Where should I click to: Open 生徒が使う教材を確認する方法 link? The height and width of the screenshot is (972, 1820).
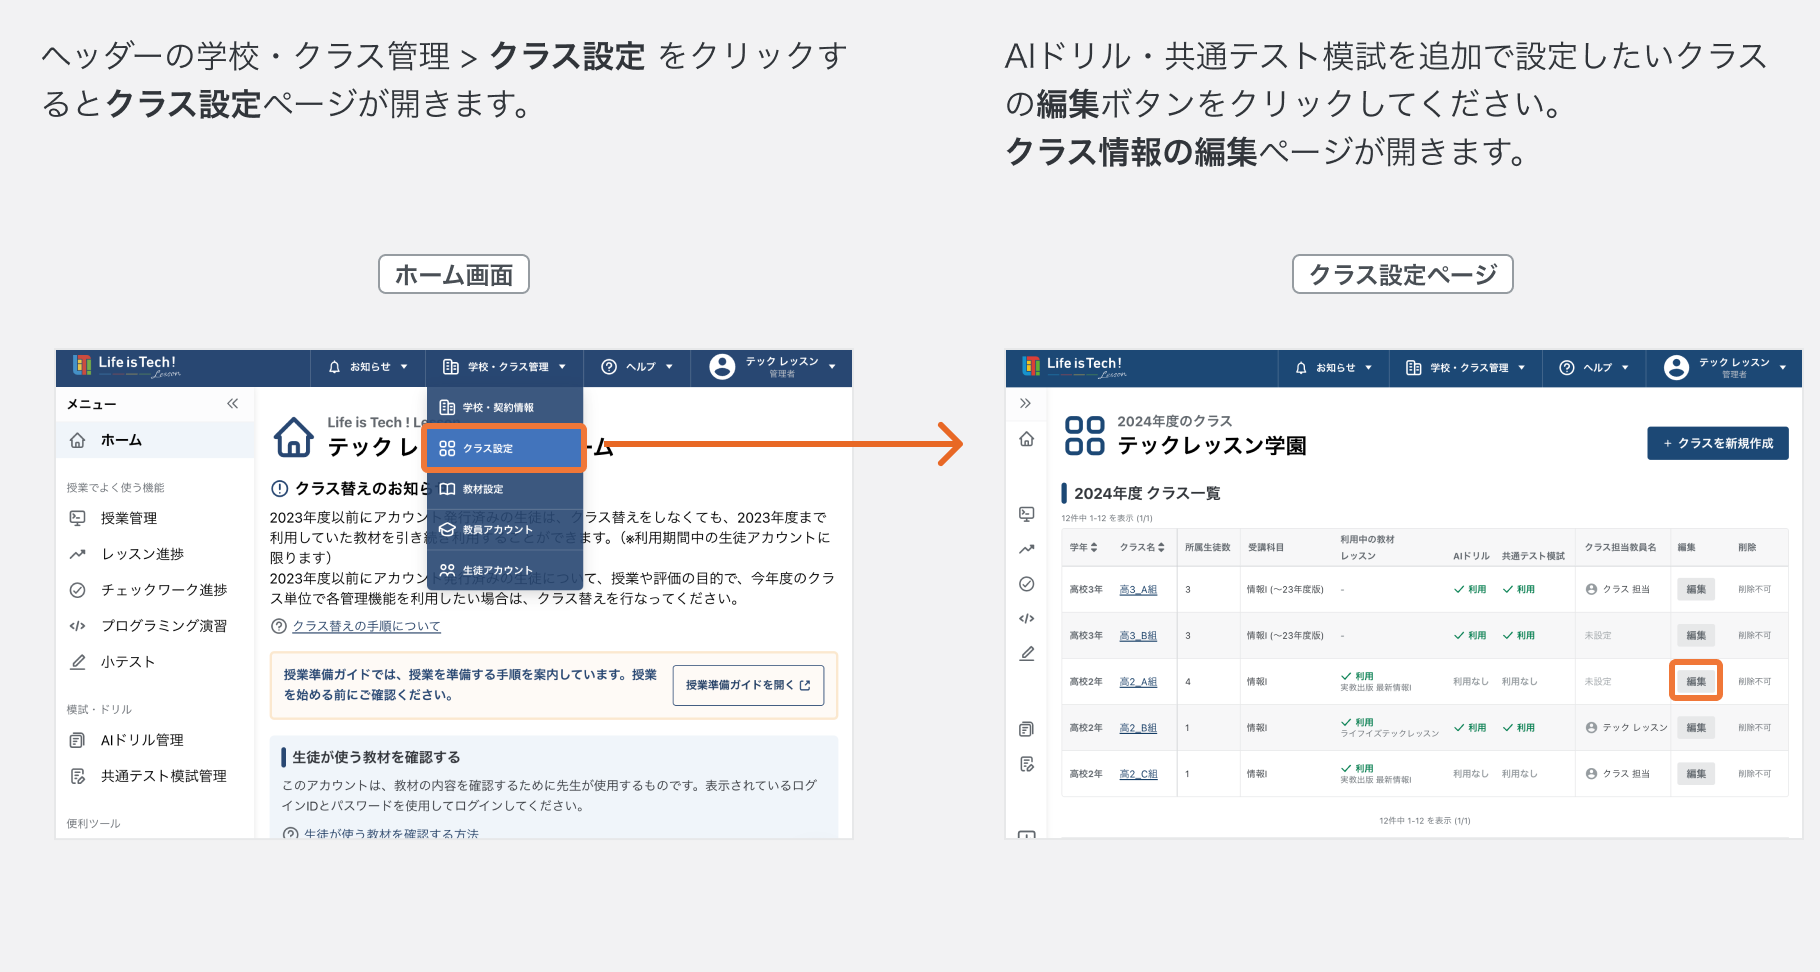click(x=391, y=833)
